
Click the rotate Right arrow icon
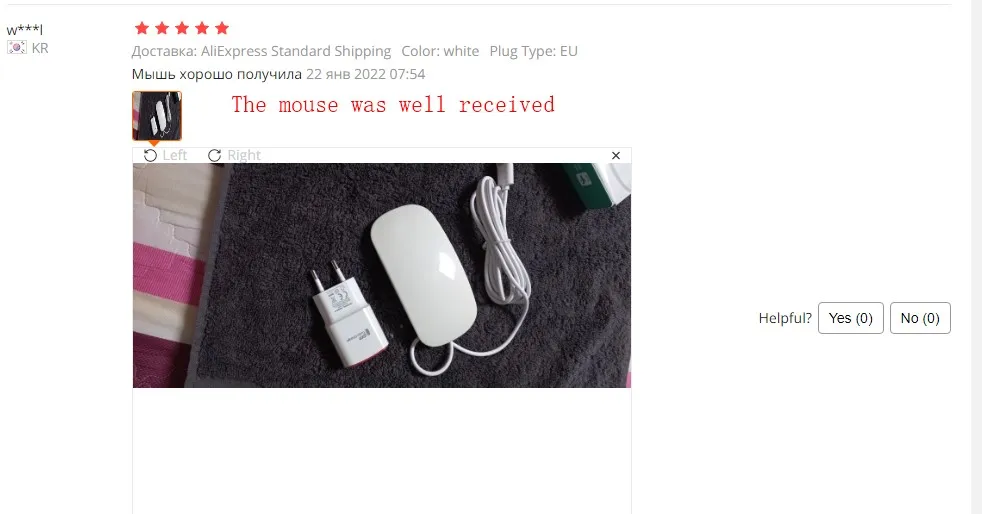[x=215, y=155]
